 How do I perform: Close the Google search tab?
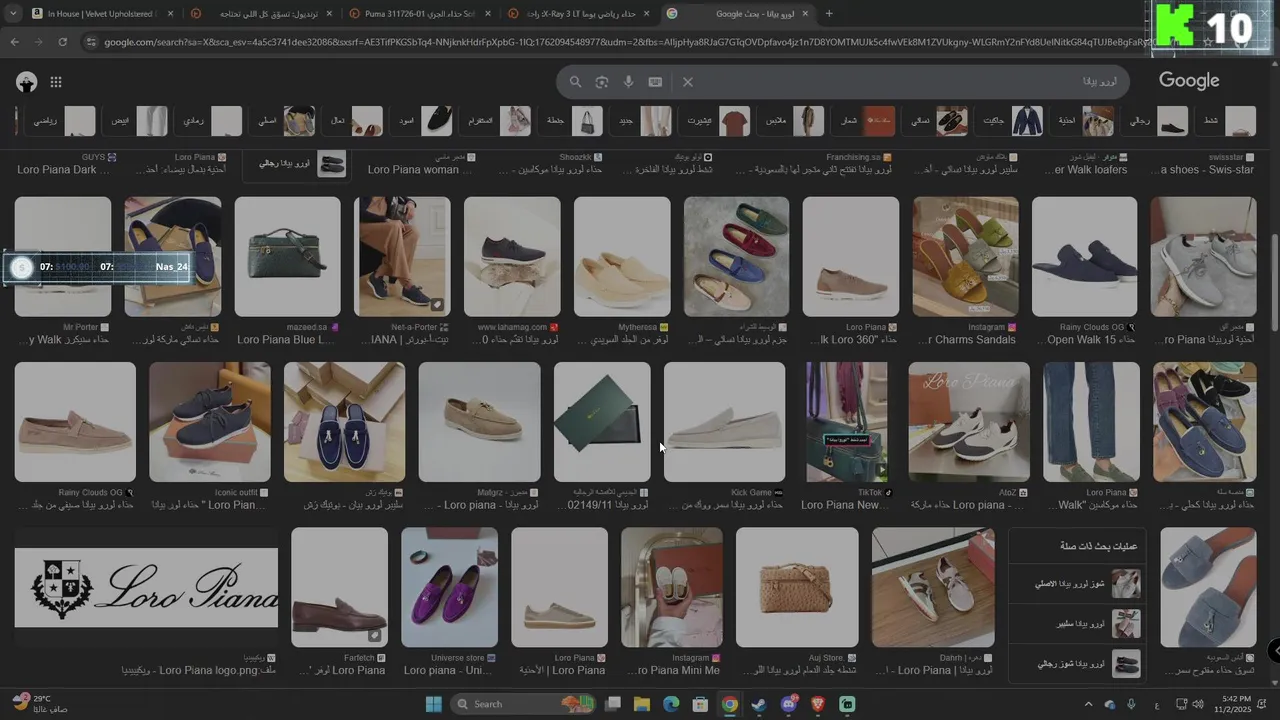pyautogui.click(x=805, y=14)
